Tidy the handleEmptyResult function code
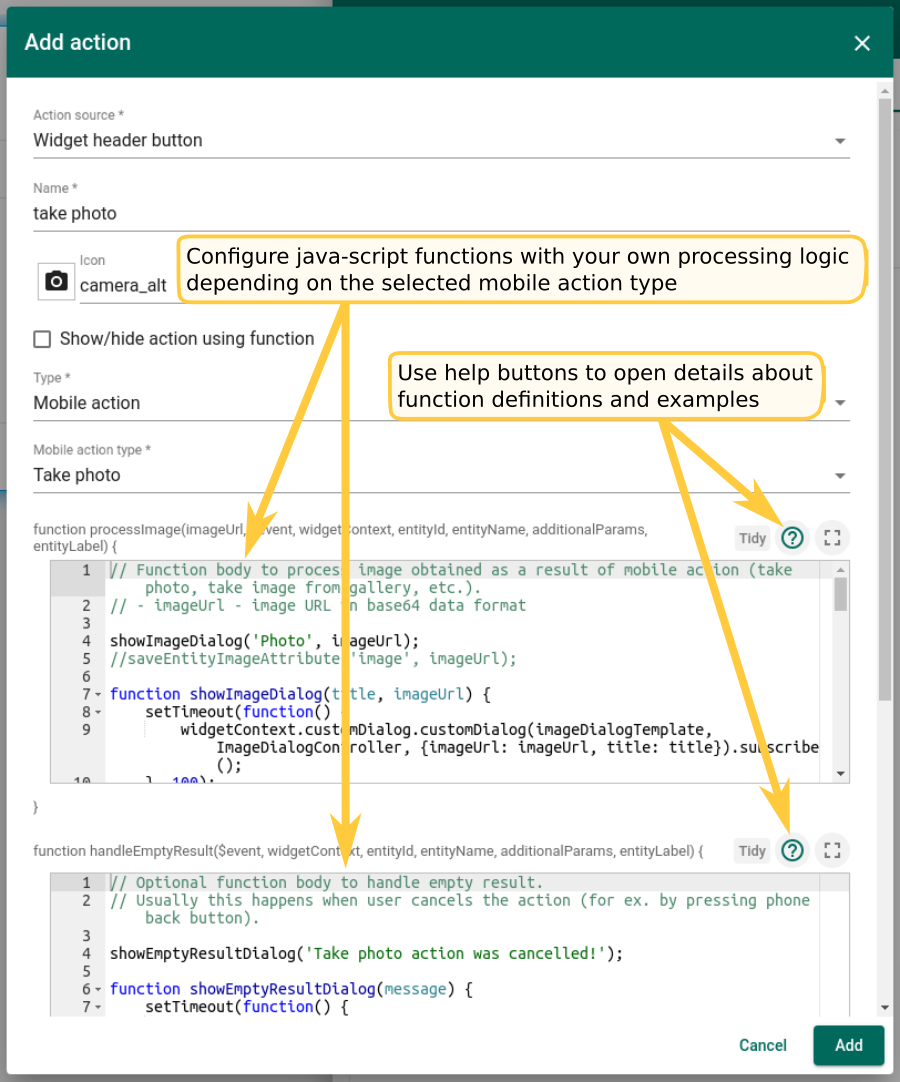The height and width of the screenshot is (1082, 900). pyautogui.click(x=752, y=851)
